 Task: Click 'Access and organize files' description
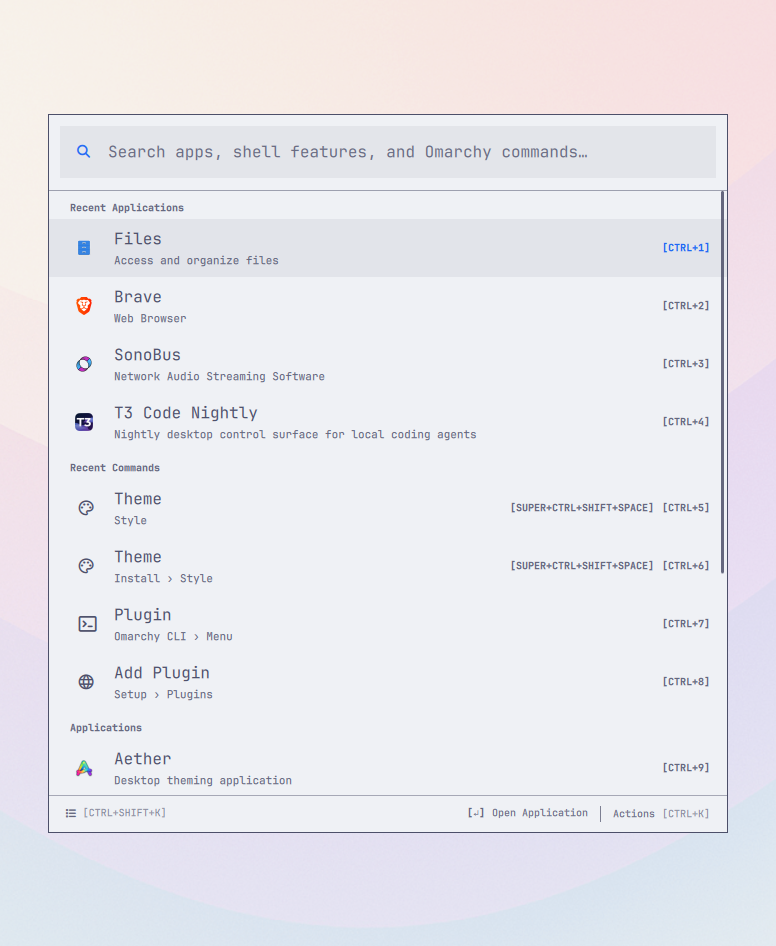[x=196, y=261]
